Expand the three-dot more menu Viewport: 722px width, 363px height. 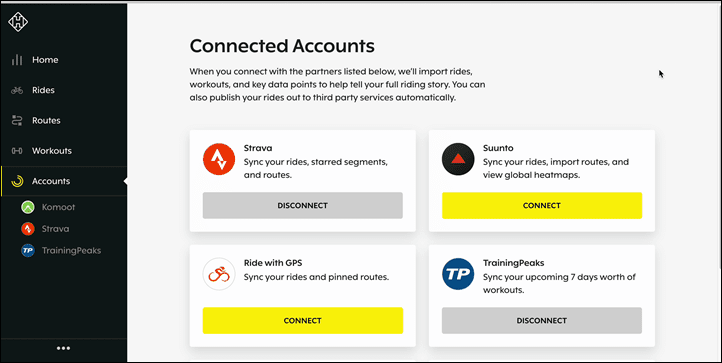63,348
